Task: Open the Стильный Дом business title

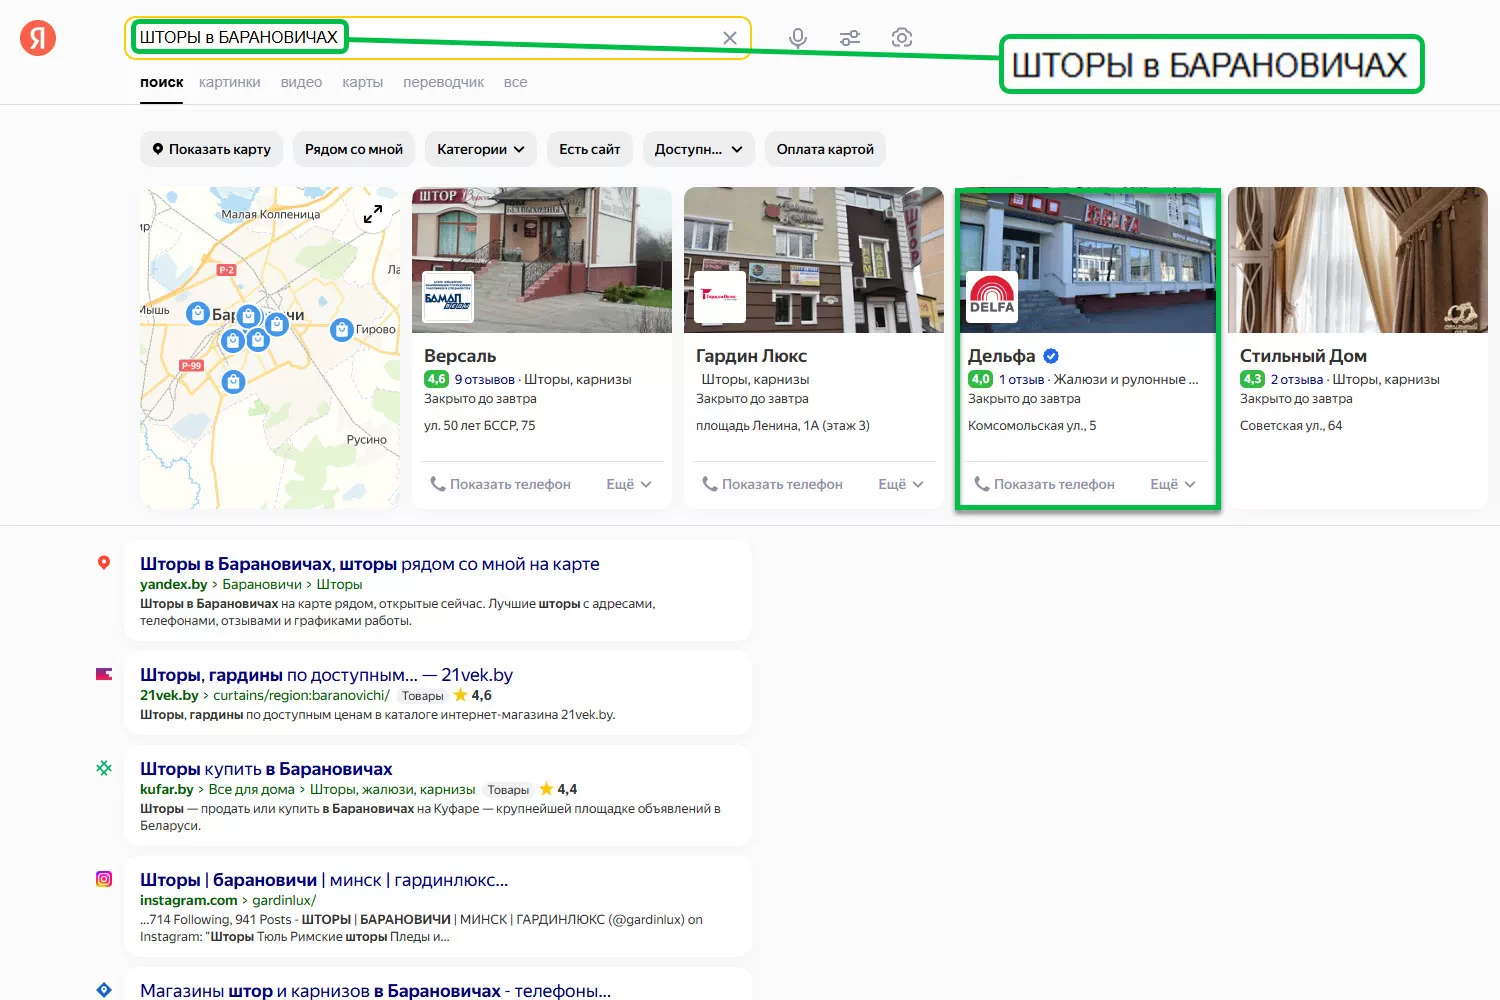Action: (1303, 356)
